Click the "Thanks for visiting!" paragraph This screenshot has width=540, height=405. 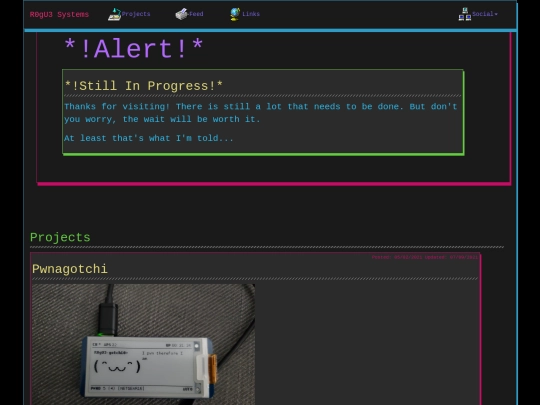261,113
